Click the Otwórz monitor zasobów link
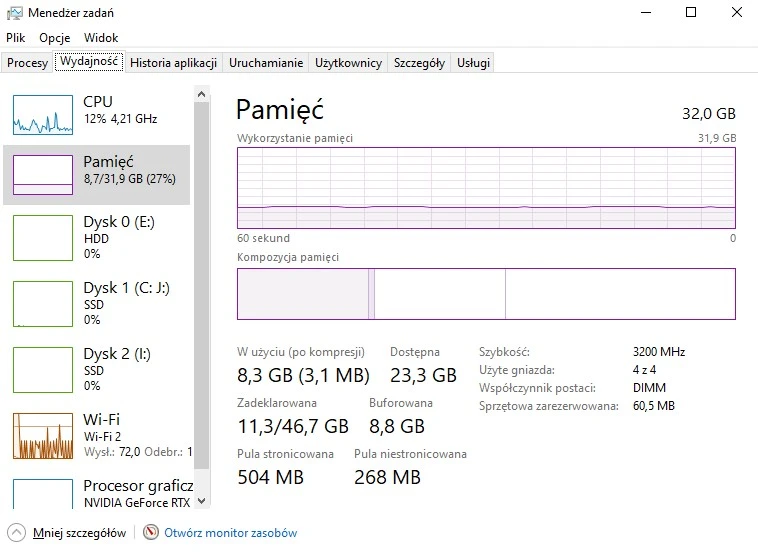 tap(231, 533)
